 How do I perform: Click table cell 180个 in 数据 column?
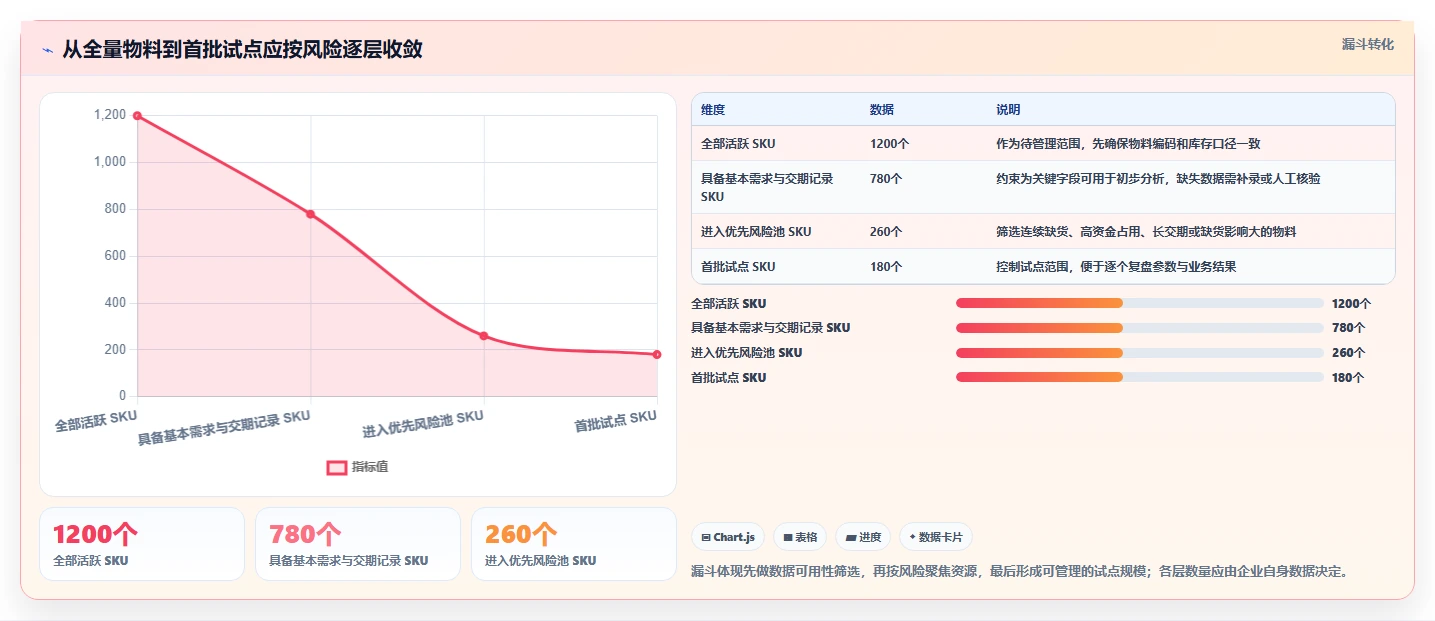pyautogui.click(x=886, y=267)
